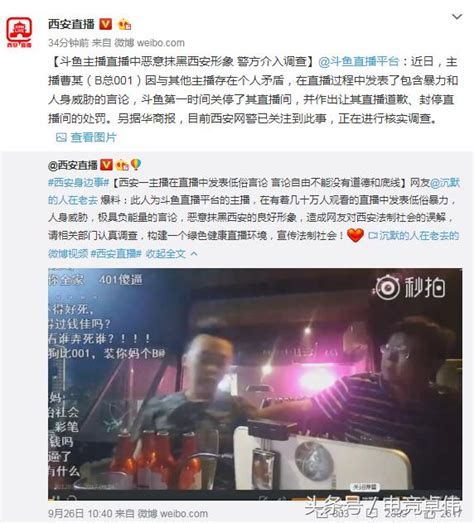Play the embedded 秒拍 video thumbnail

[x=255, y=384]
